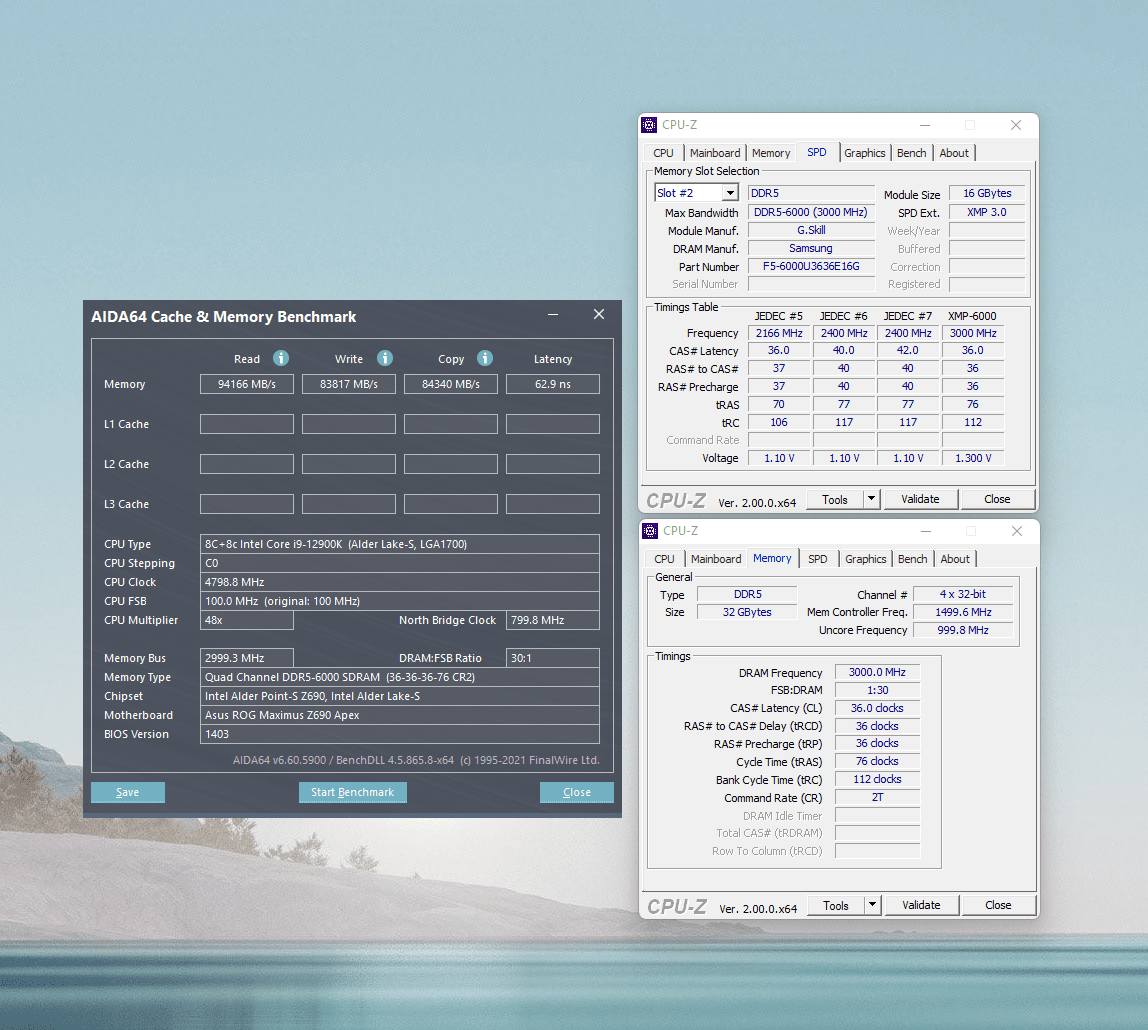The image size is (1148, 1030).
Task: Click empty L1 Cache Read field
Action: coord(247,424)
